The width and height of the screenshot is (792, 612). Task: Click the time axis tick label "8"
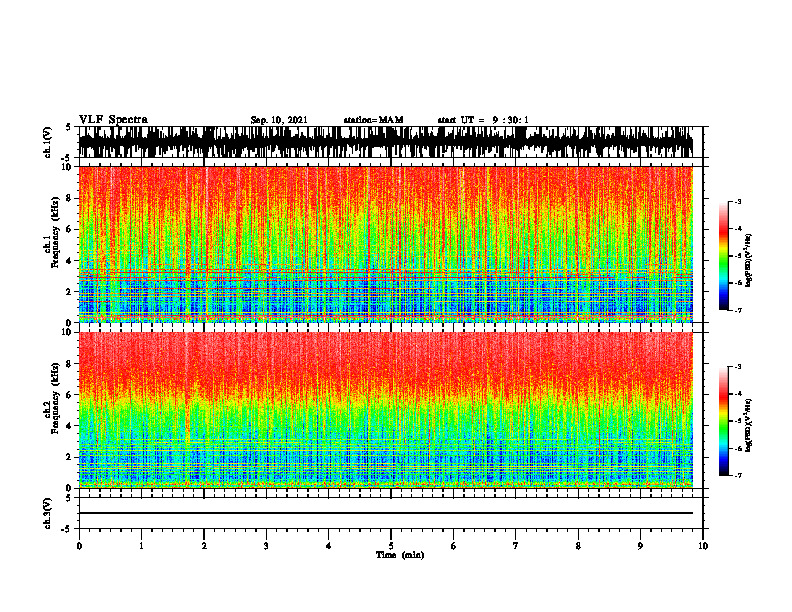[578, 546]
